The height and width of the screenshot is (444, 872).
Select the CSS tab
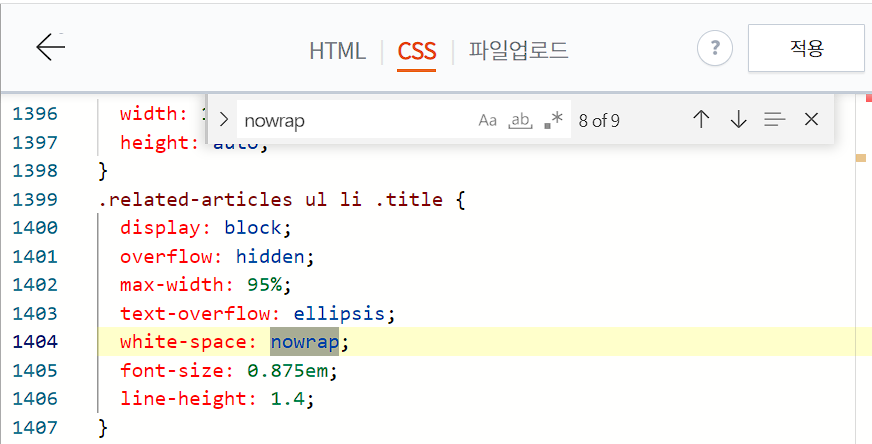[x=417, y=51]
